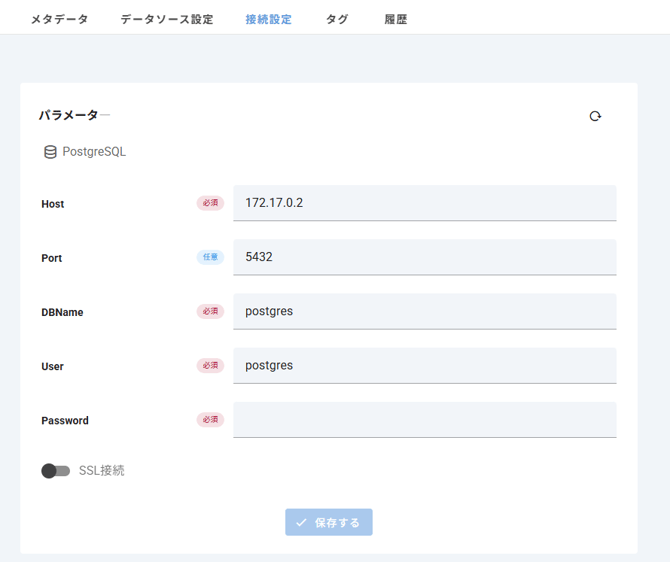
Task: Click the Port field showing 5432
Action: [424, 257]
